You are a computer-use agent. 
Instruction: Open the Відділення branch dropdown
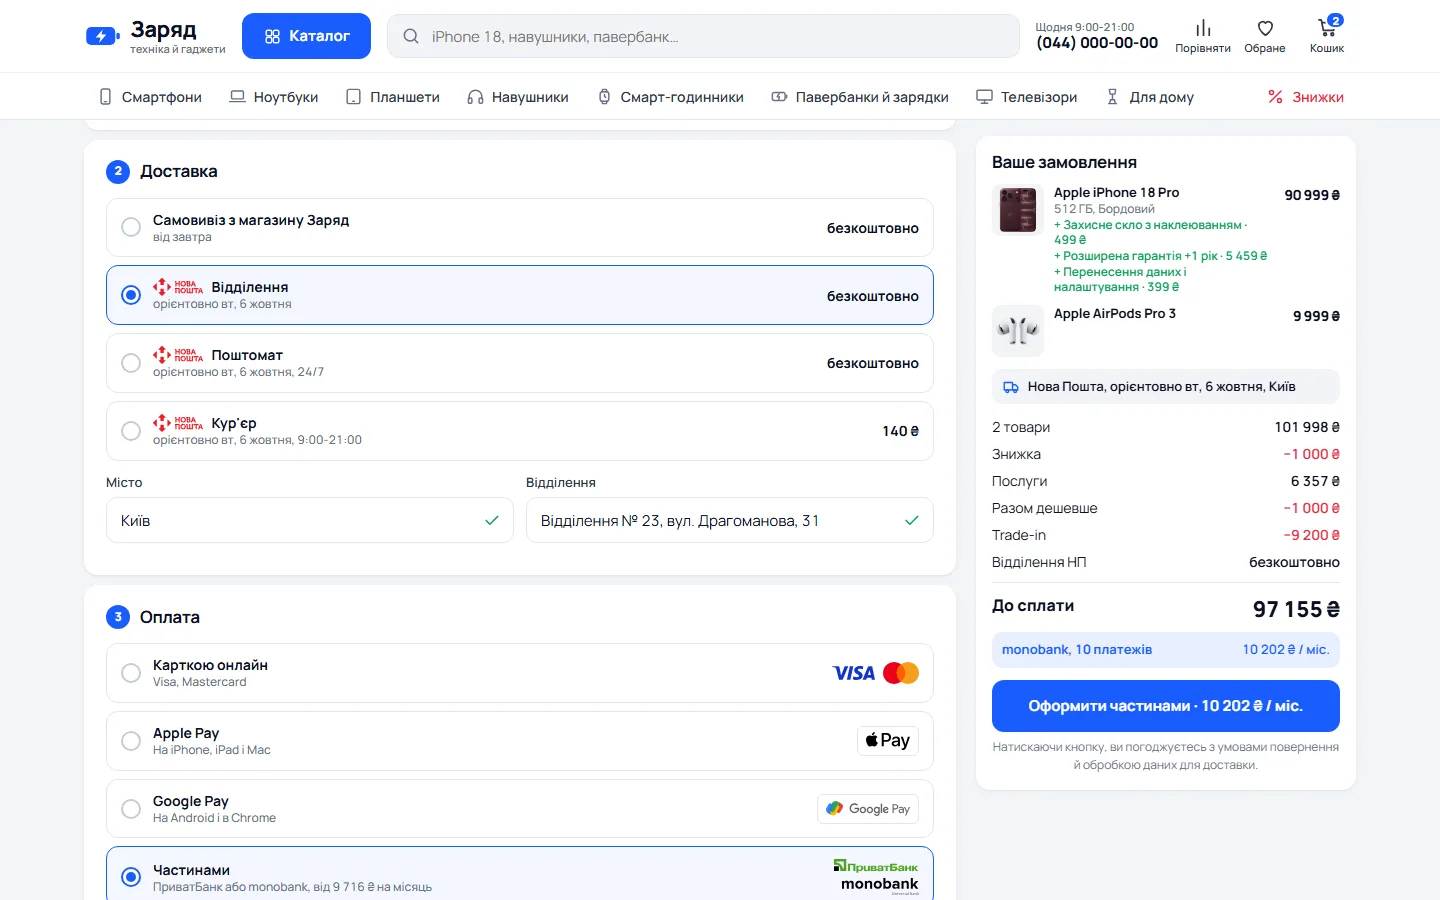(730, 520)
